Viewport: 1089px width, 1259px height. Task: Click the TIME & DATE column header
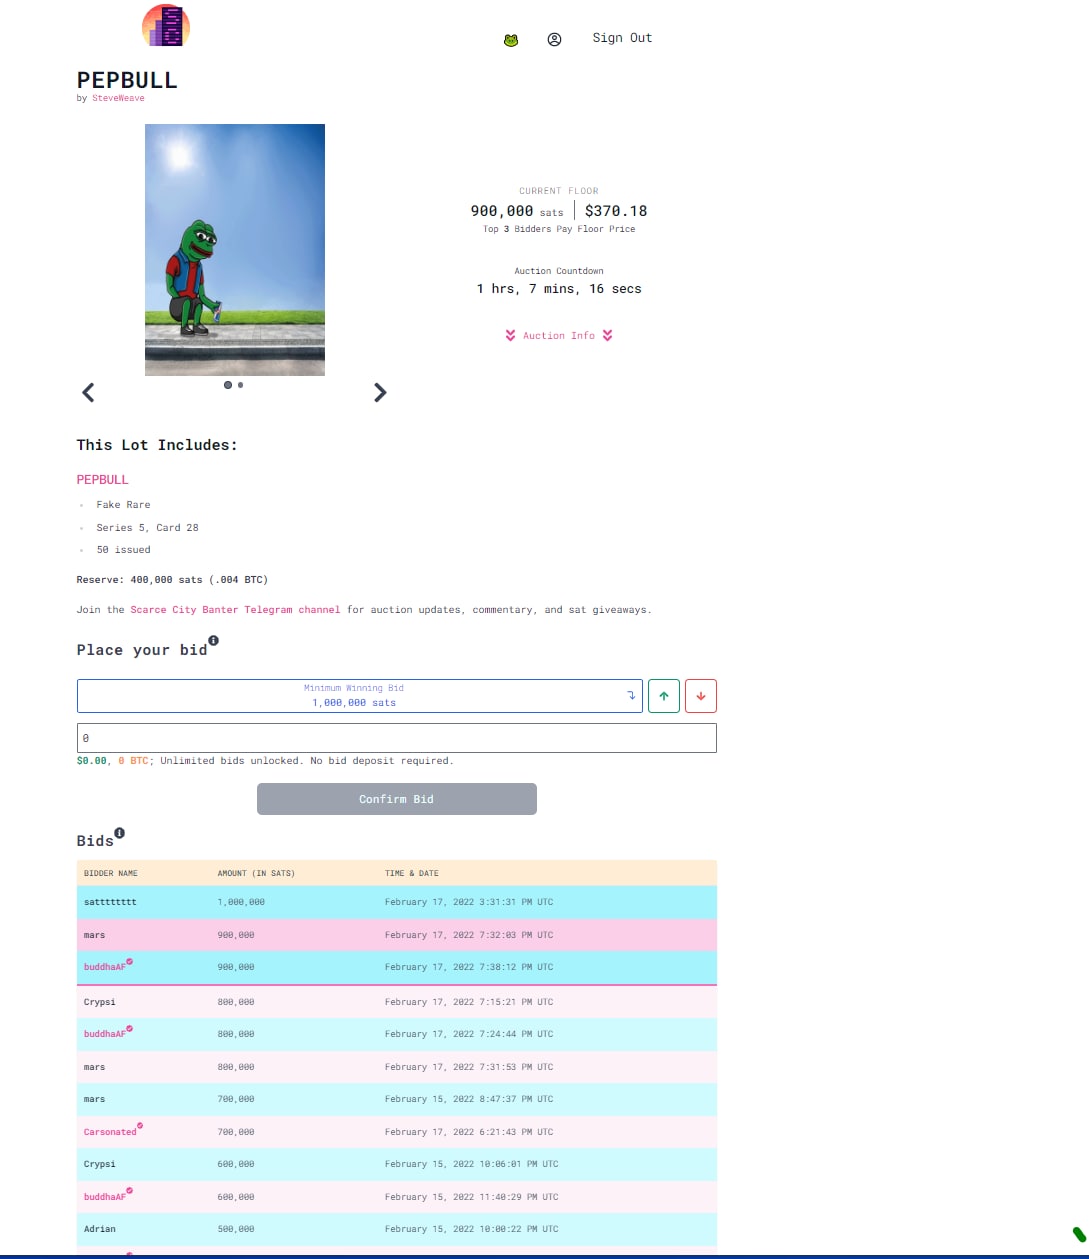coord(412,874)
